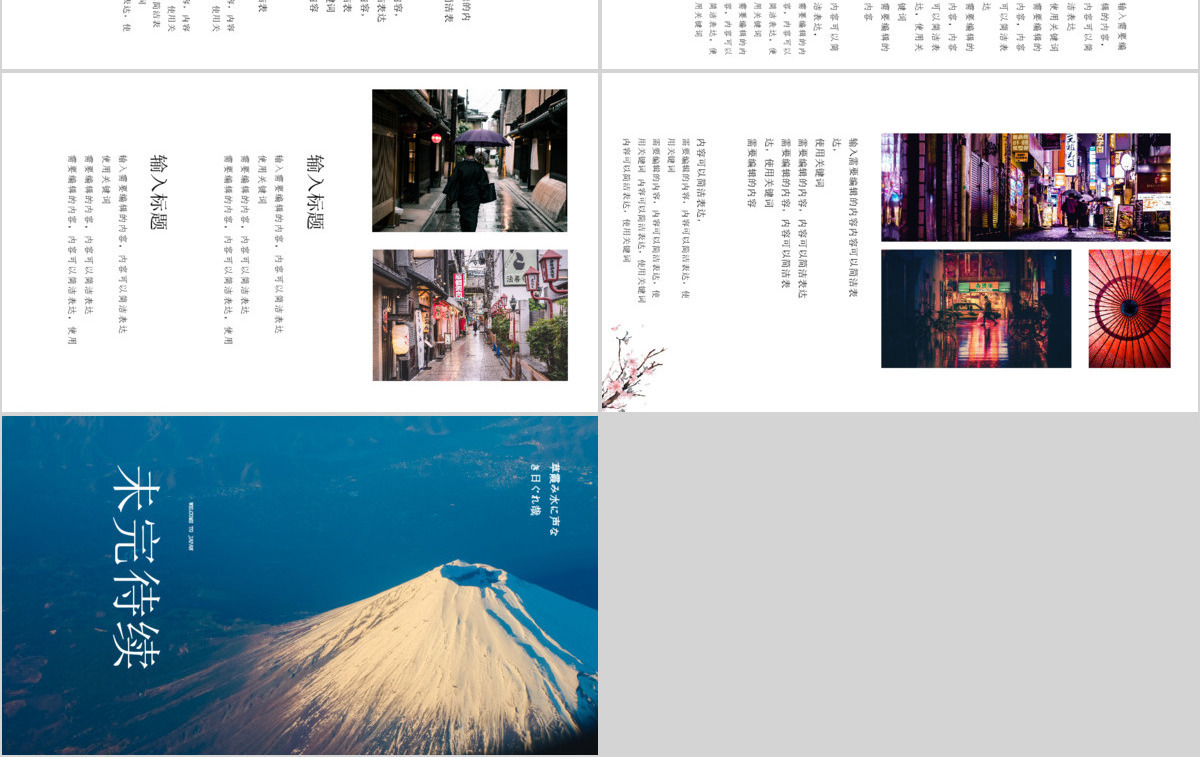
Task: Select the photo of woman with purple umbrella
Action: coord(470,161)
